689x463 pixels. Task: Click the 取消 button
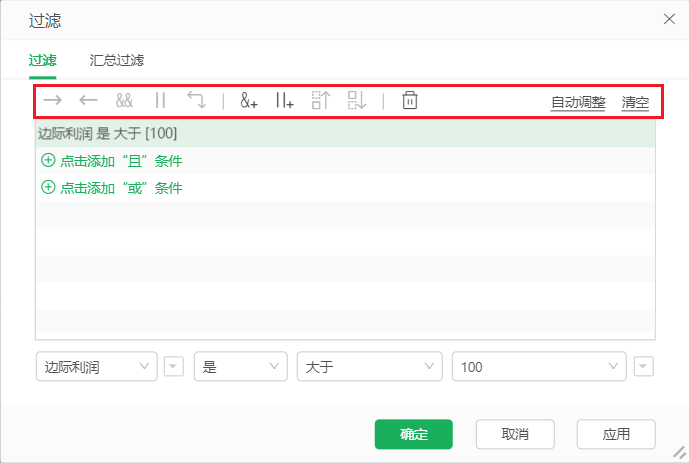515,434
